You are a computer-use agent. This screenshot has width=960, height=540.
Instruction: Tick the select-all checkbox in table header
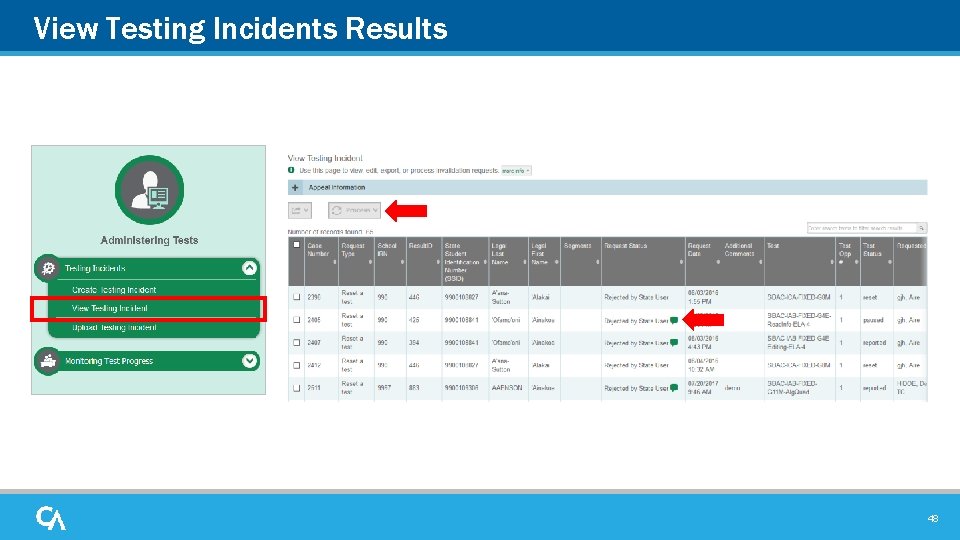point(297,245)
